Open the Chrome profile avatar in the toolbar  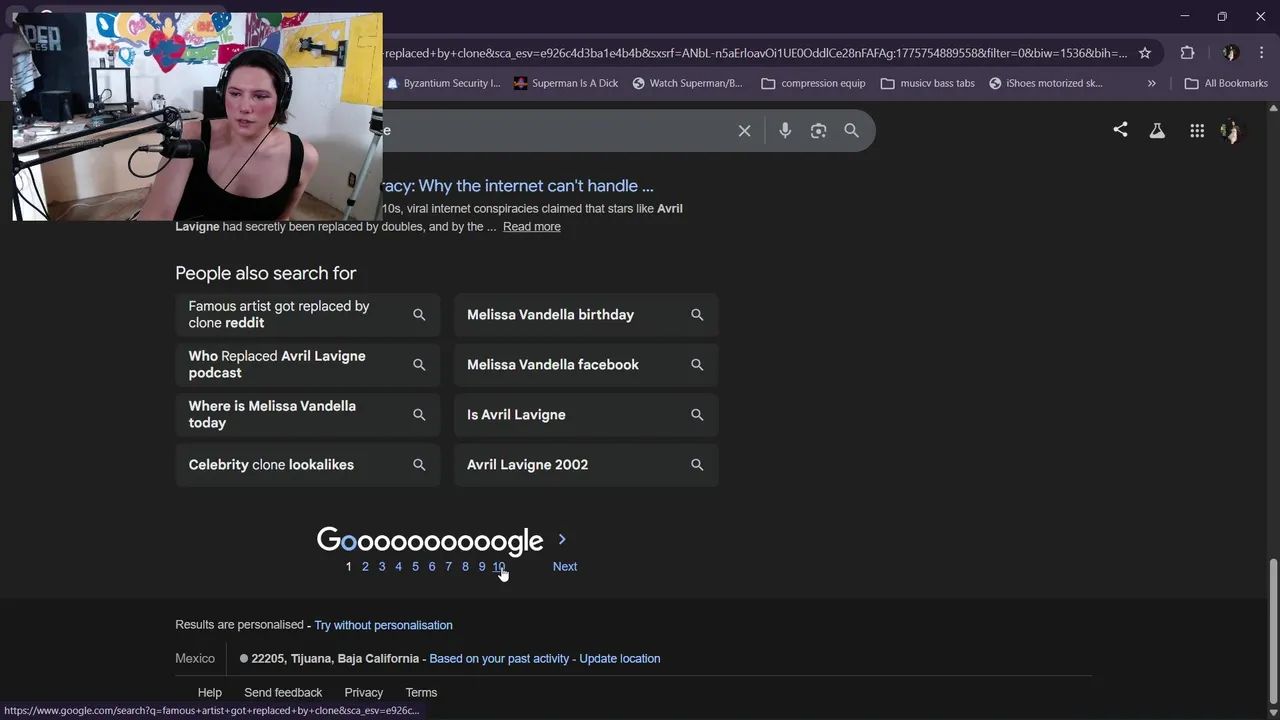[1231, 53]
